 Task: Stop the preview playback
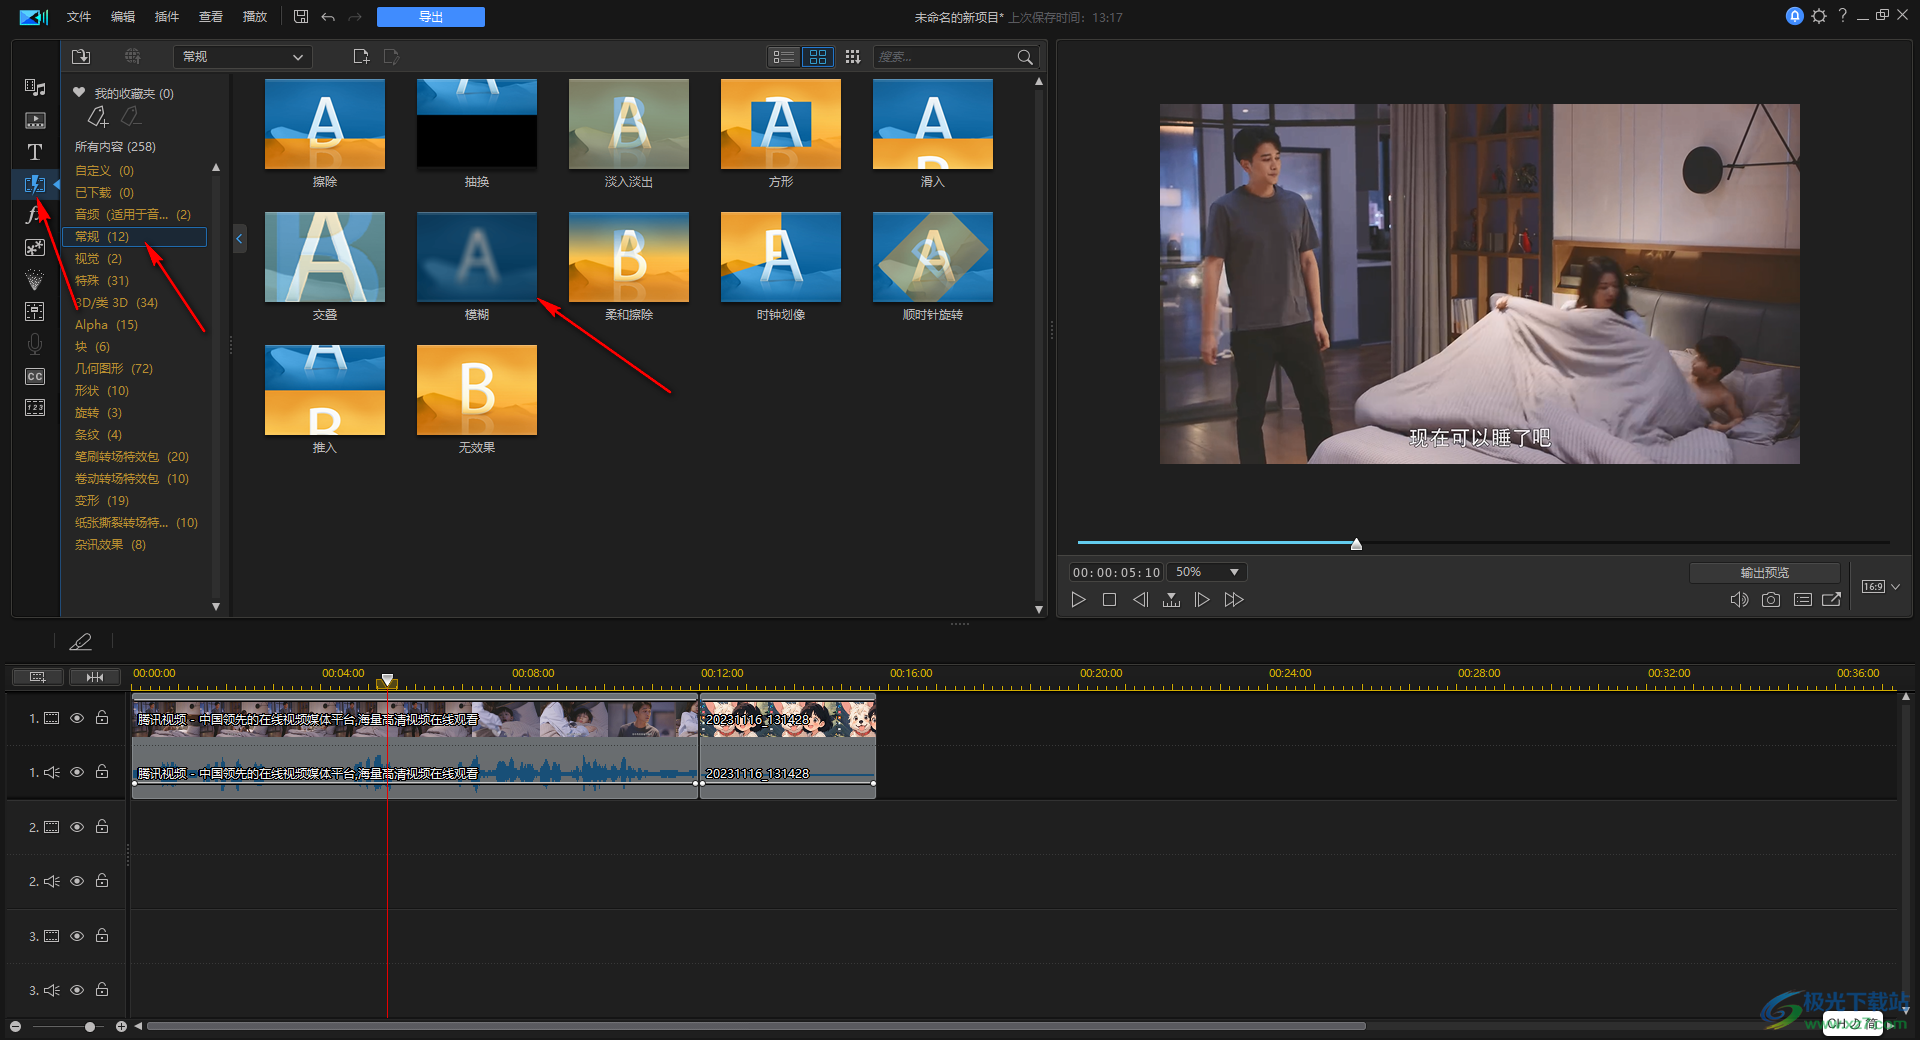click(x=1109, y=600)
